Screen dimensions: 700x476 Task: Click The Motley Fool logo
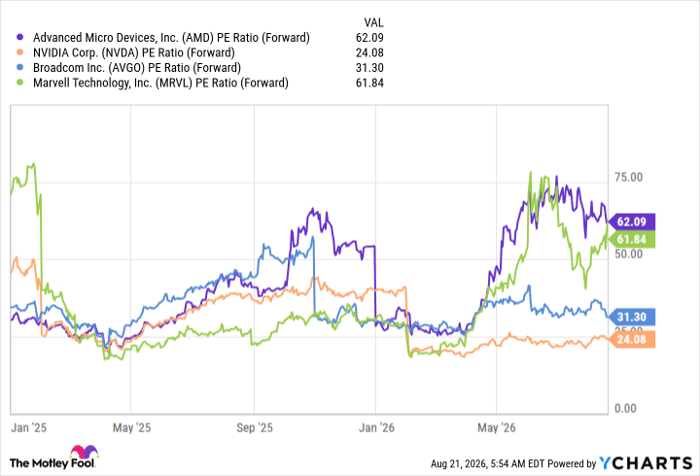54,457
